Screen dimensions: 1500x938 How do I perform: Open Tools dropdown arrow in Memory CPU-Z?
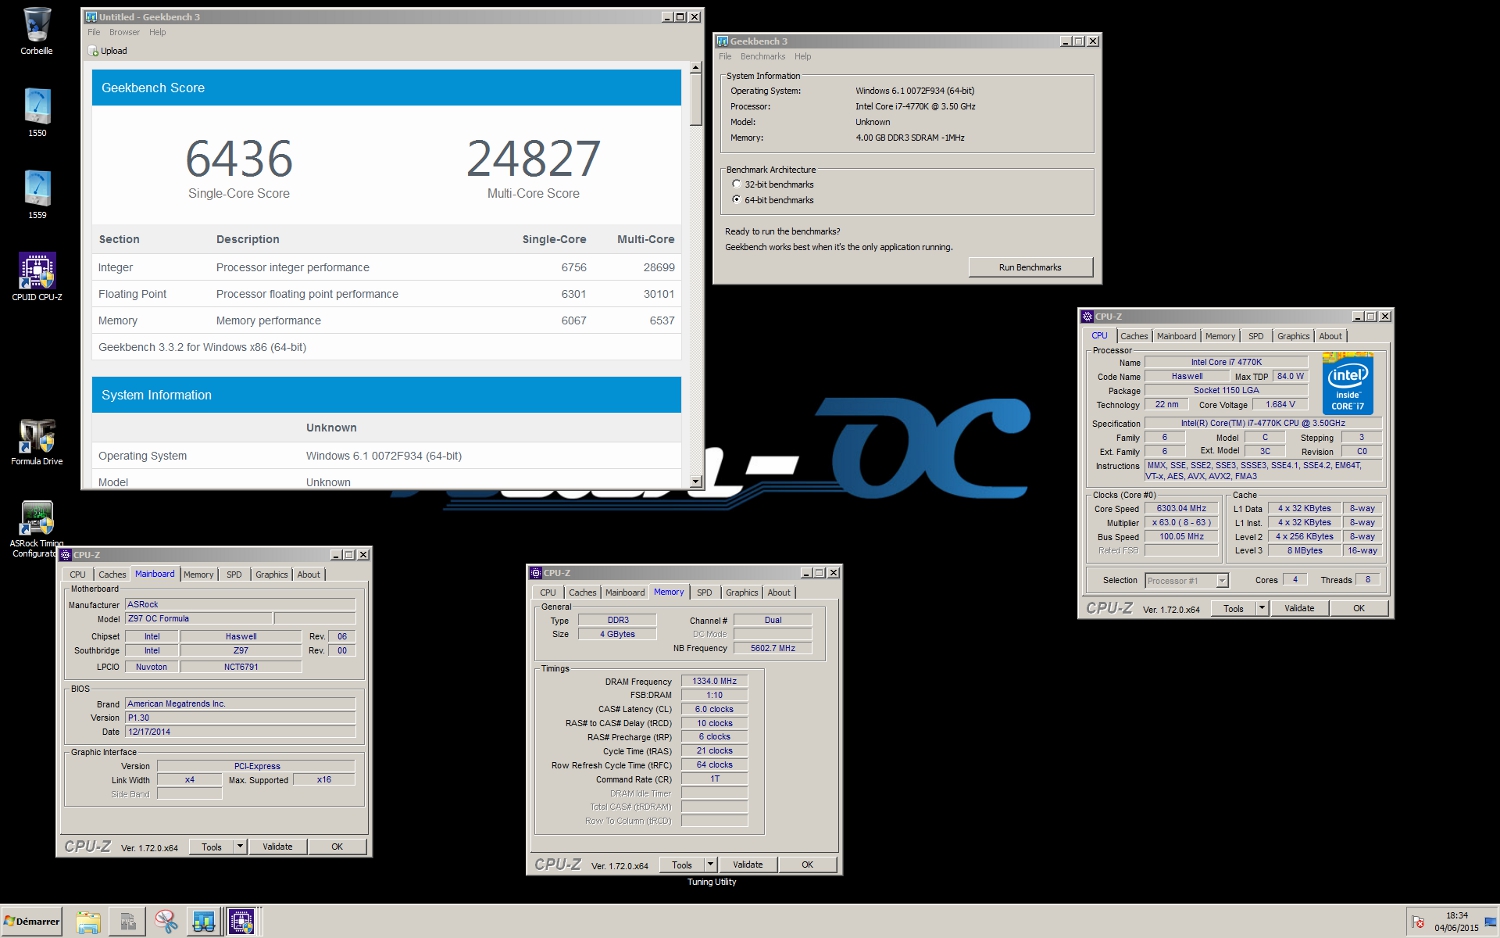point(710,865)
